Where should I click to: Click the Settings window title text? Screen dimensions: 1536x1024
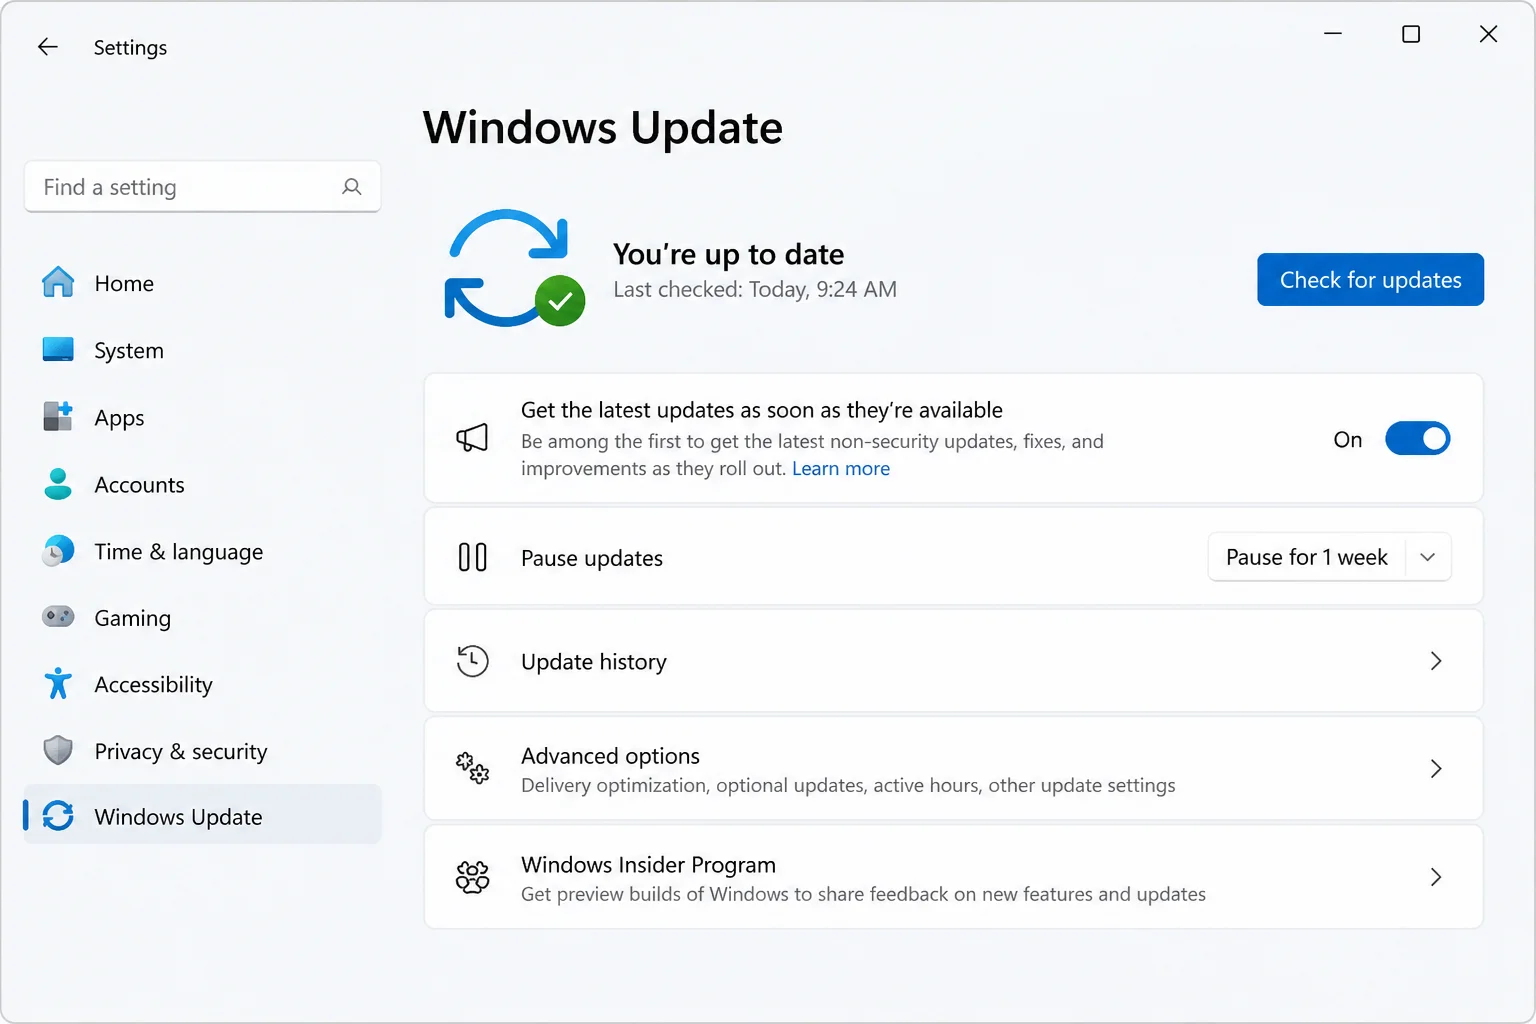(x=130, y=47)
